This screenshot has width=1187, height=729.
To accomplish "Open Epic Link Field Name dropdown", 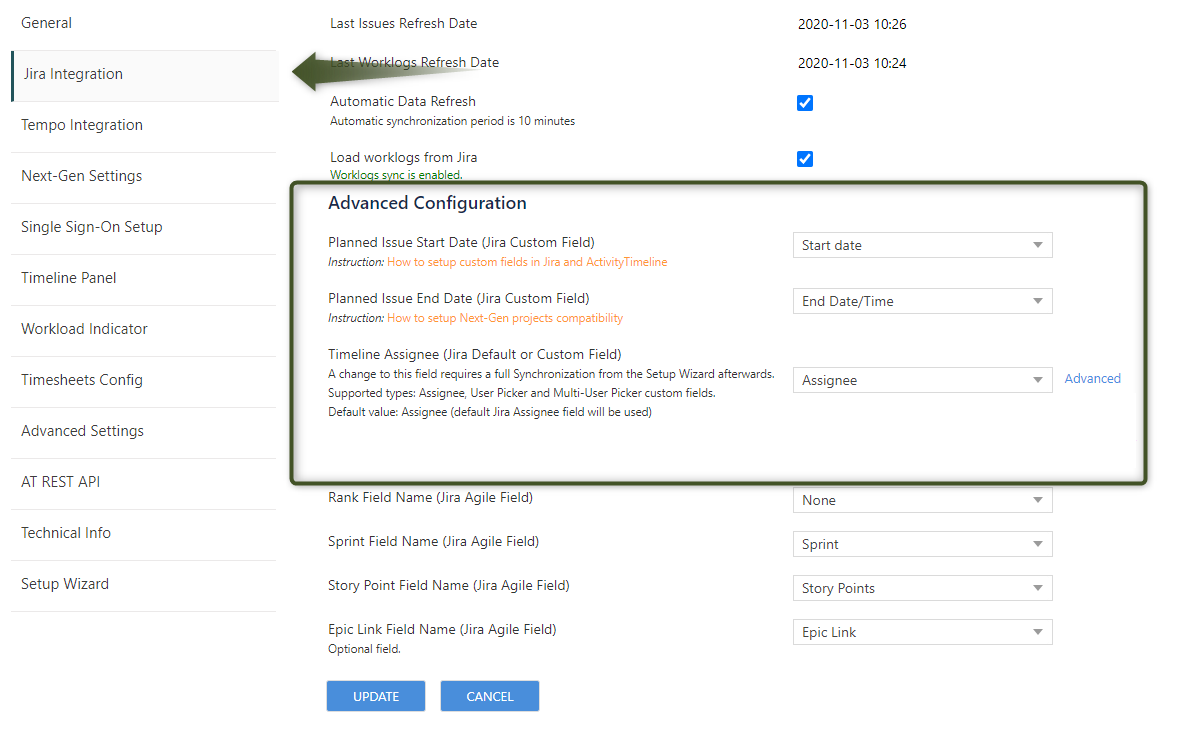I will (922, 632).
